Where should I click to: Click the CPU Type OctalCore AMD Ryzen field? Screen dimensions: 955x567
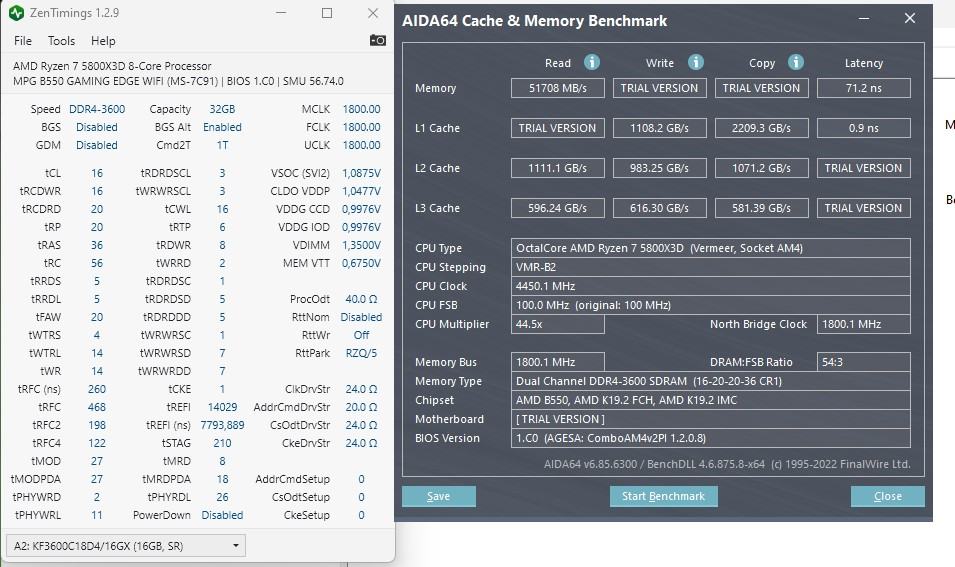point(711,248)
